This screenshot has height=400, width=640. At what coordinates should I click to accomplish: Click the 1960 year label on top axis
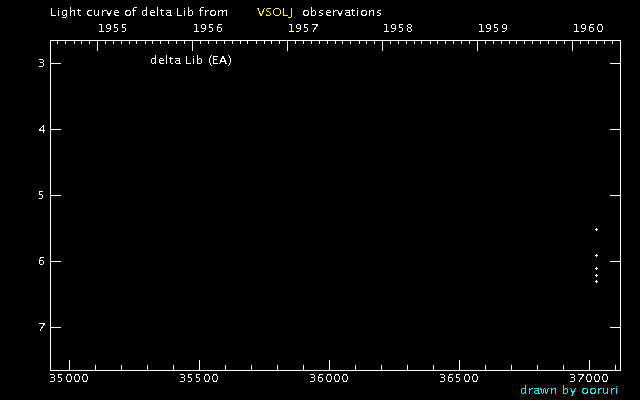tap(589, 28)
